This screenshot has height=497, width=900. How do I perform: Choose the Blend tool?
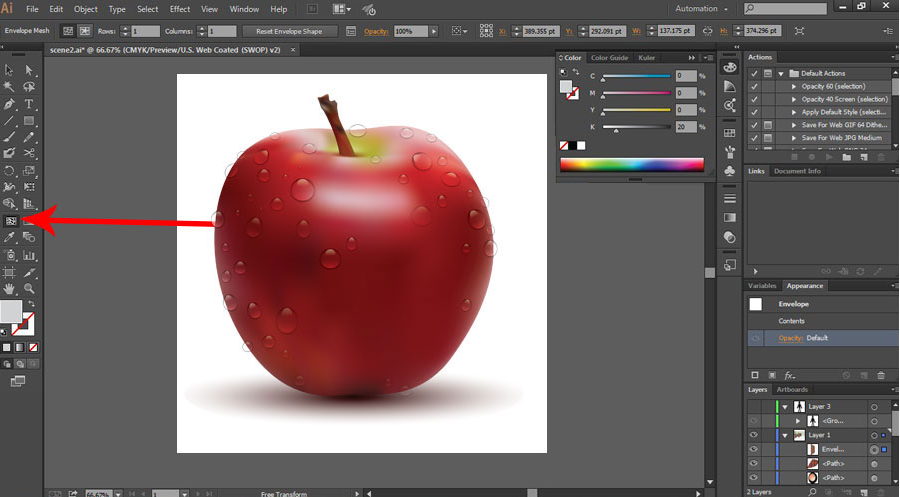tap(29, 237)
